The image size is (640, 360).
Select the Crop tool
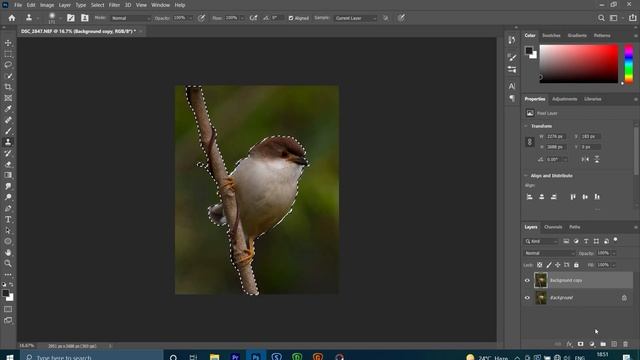point(8,87)
